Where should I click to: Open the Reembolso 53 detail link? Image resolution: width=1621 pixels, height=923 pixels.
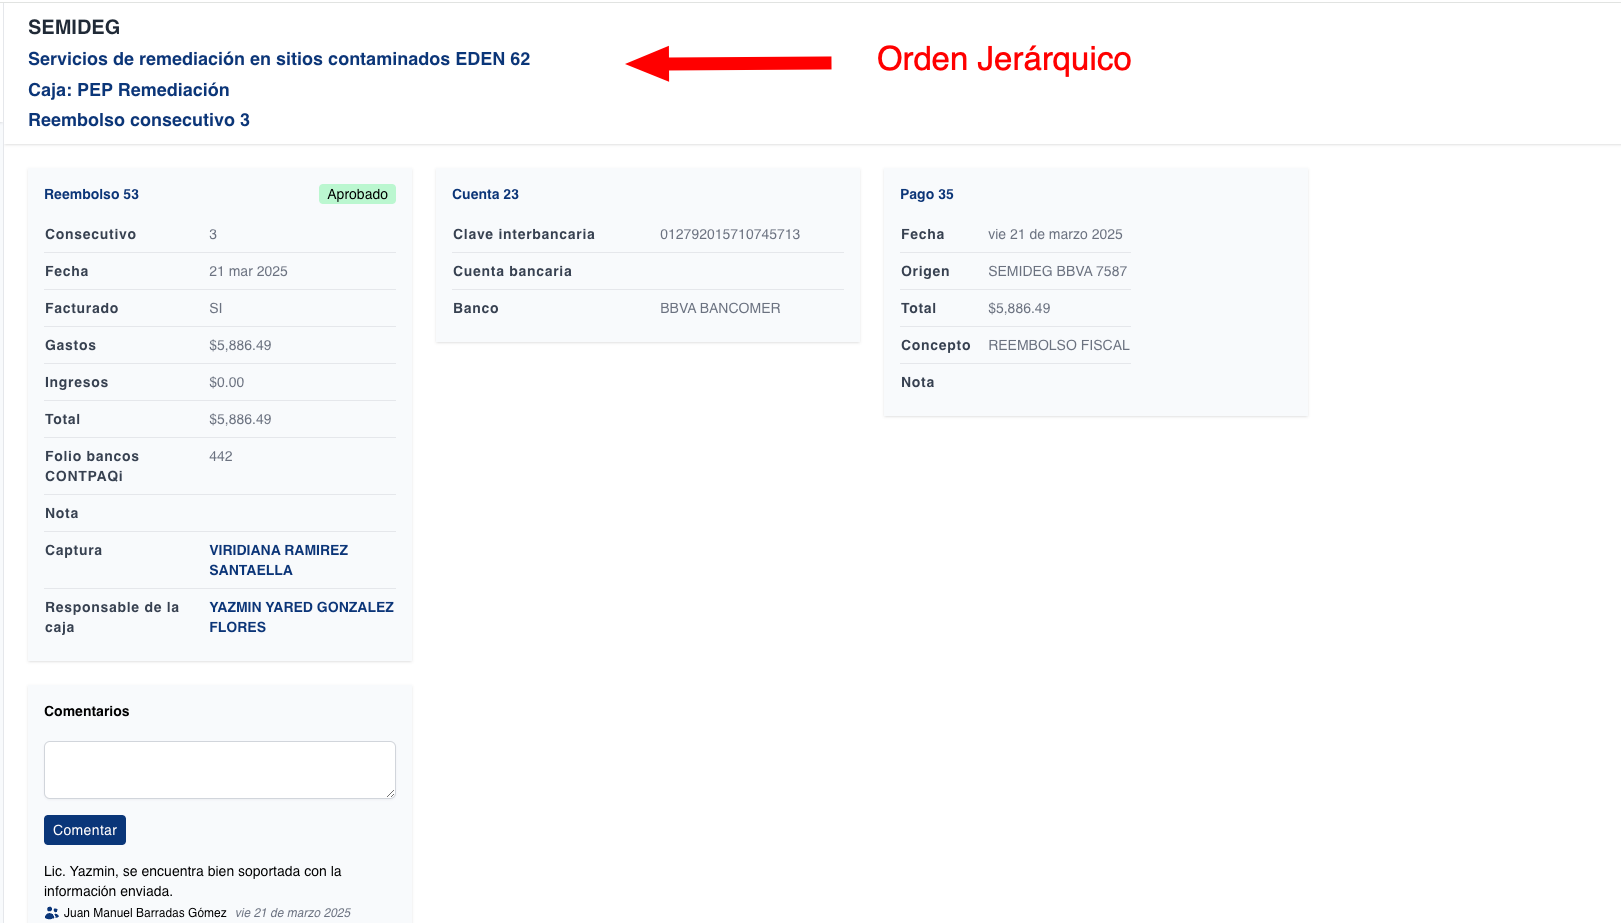point(91,194)
